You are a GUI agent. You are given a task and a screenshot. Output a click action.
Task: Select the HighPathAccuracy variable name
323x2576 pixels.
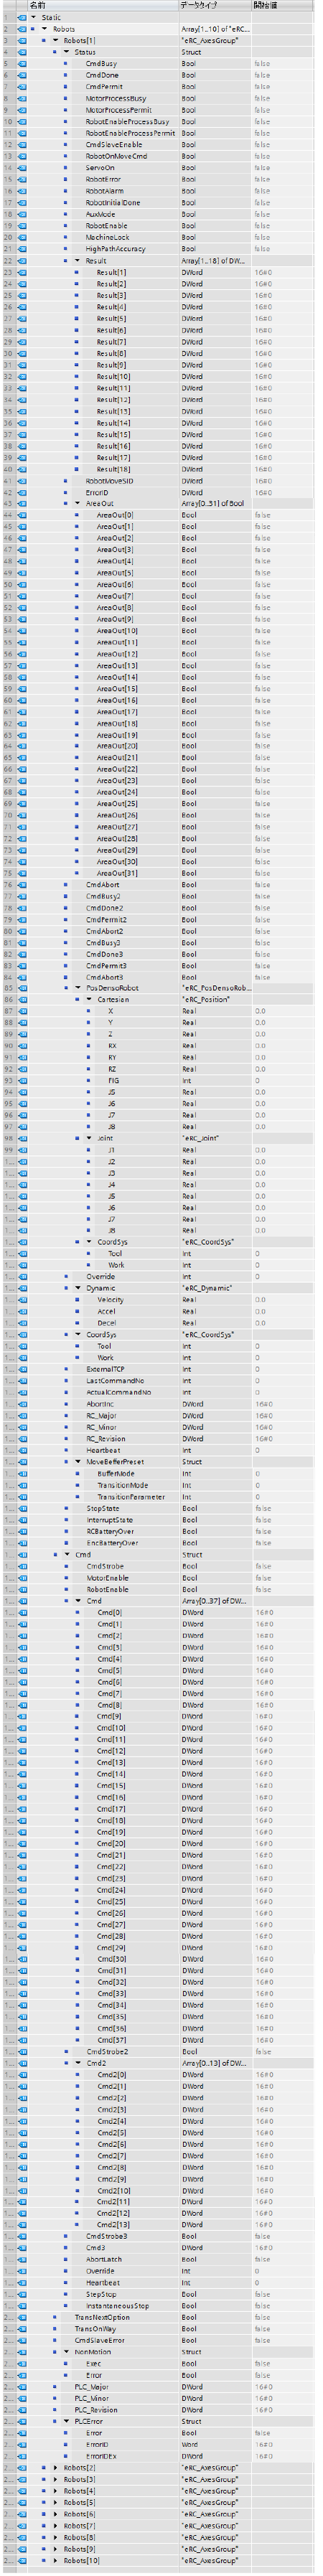tap(116, 249)
